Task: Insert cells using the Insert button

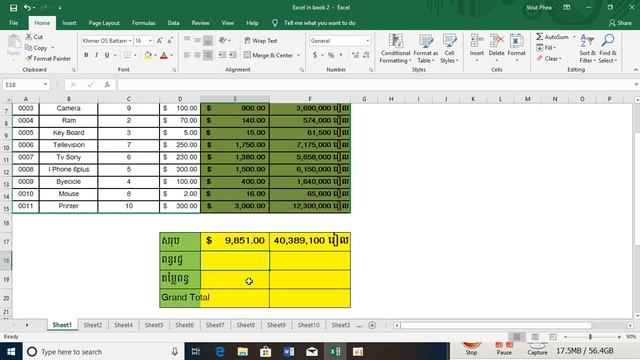Action: 476,48
